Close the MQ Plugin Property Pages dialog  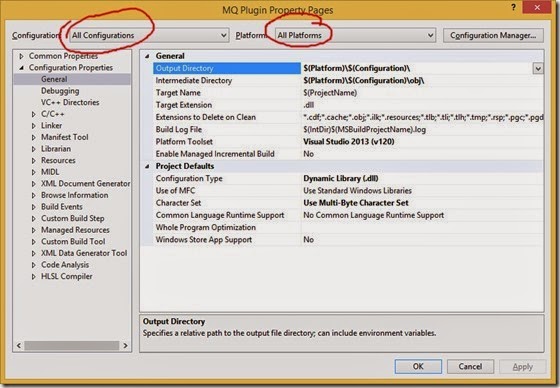[x=538, y=7]
